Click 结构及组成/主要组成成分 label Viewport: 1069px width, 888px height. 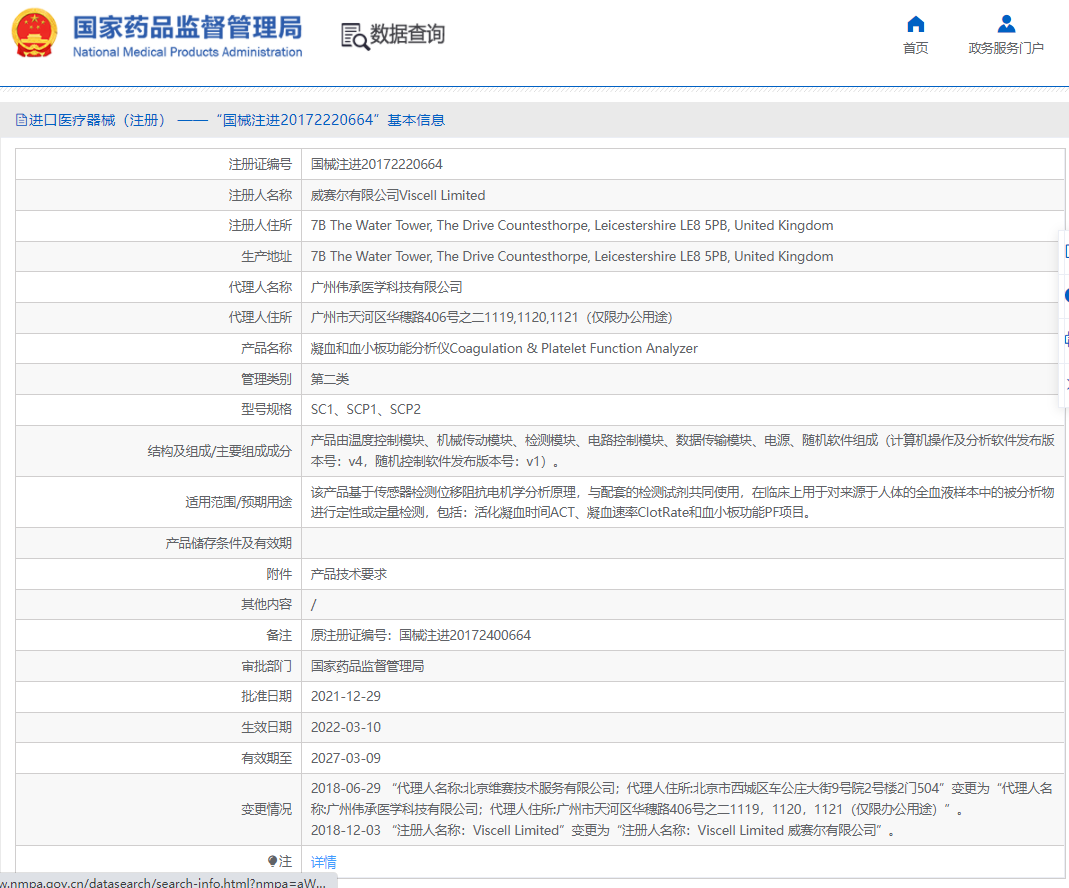pos(220,451)
